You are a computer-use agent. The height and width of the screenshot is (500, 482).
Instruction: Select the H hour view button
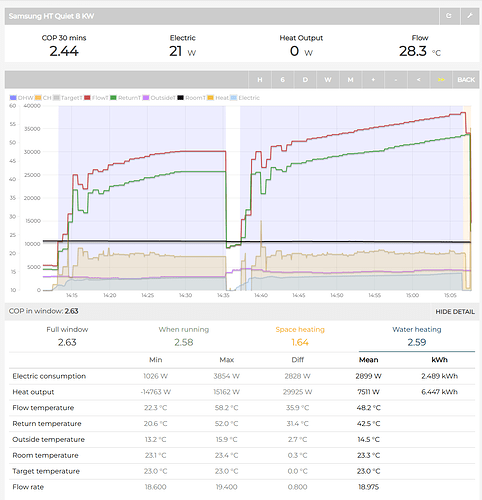tap(260, 80)
